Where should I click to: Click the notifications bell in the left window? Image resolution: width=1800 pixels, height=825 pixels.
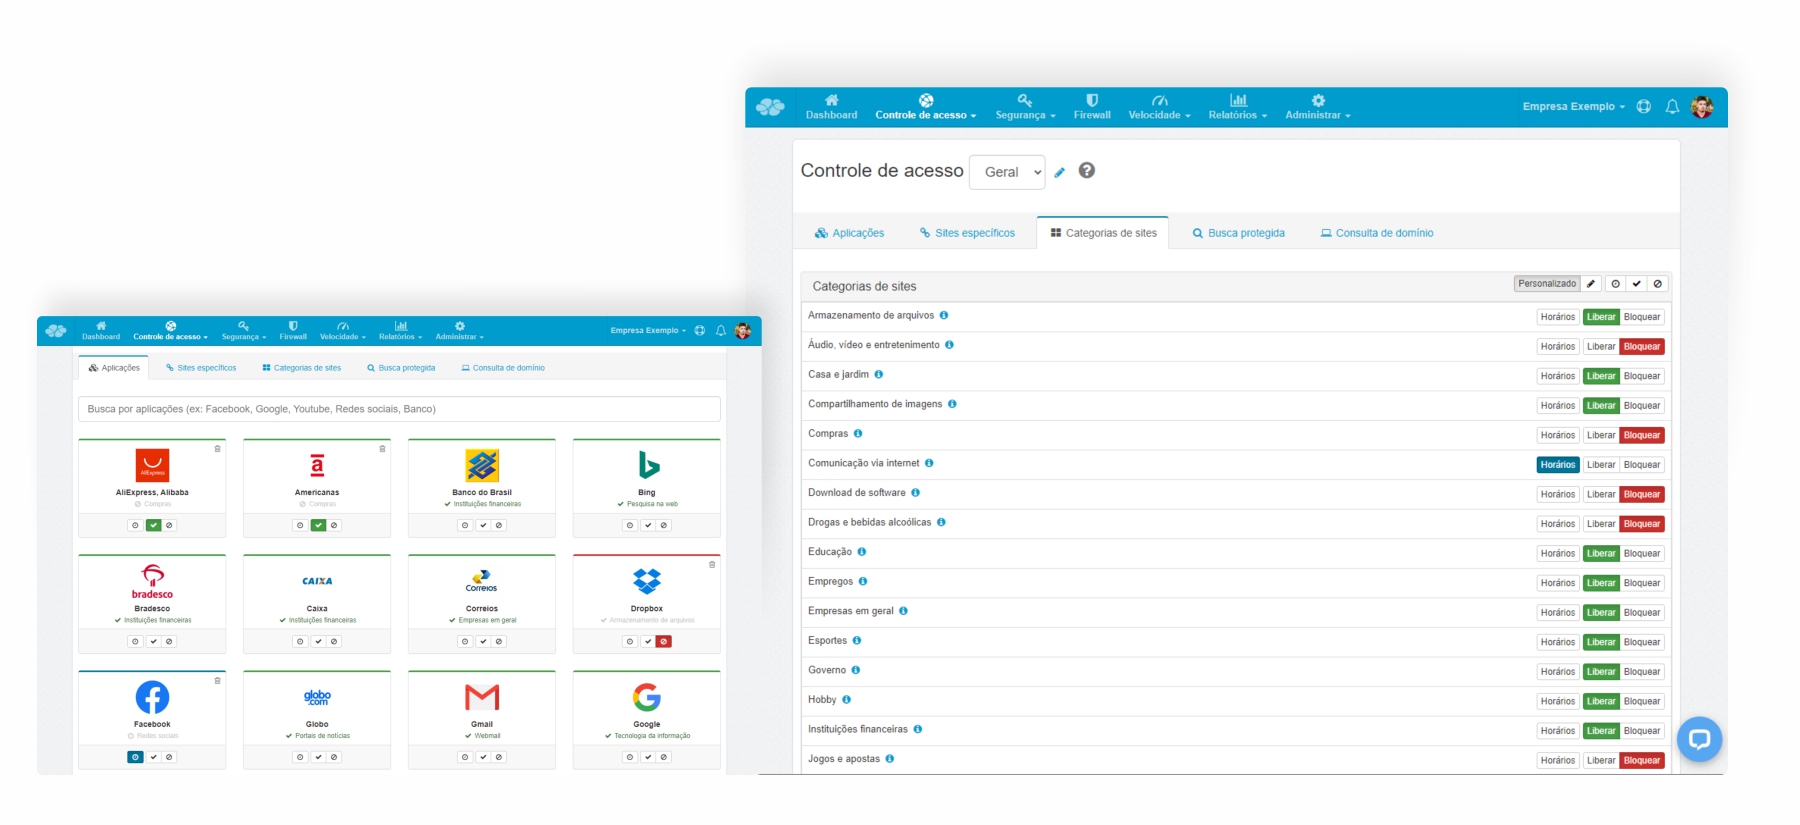pos(720,331)
